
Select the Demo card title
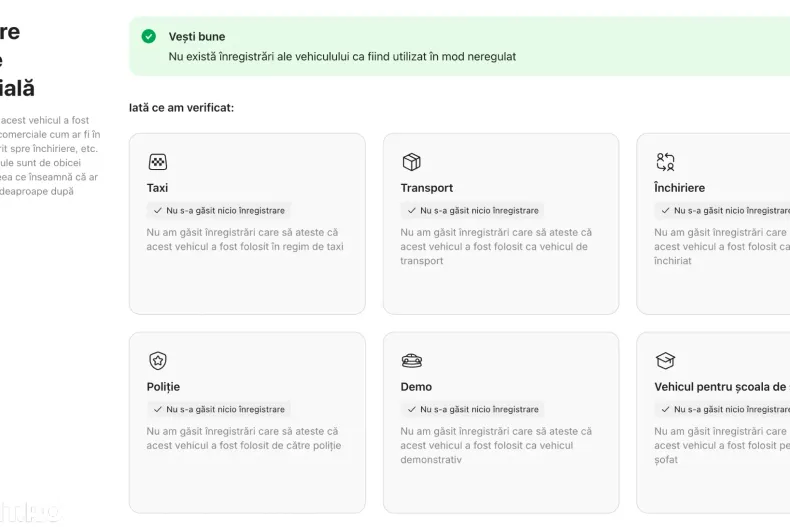pos(417,387)
